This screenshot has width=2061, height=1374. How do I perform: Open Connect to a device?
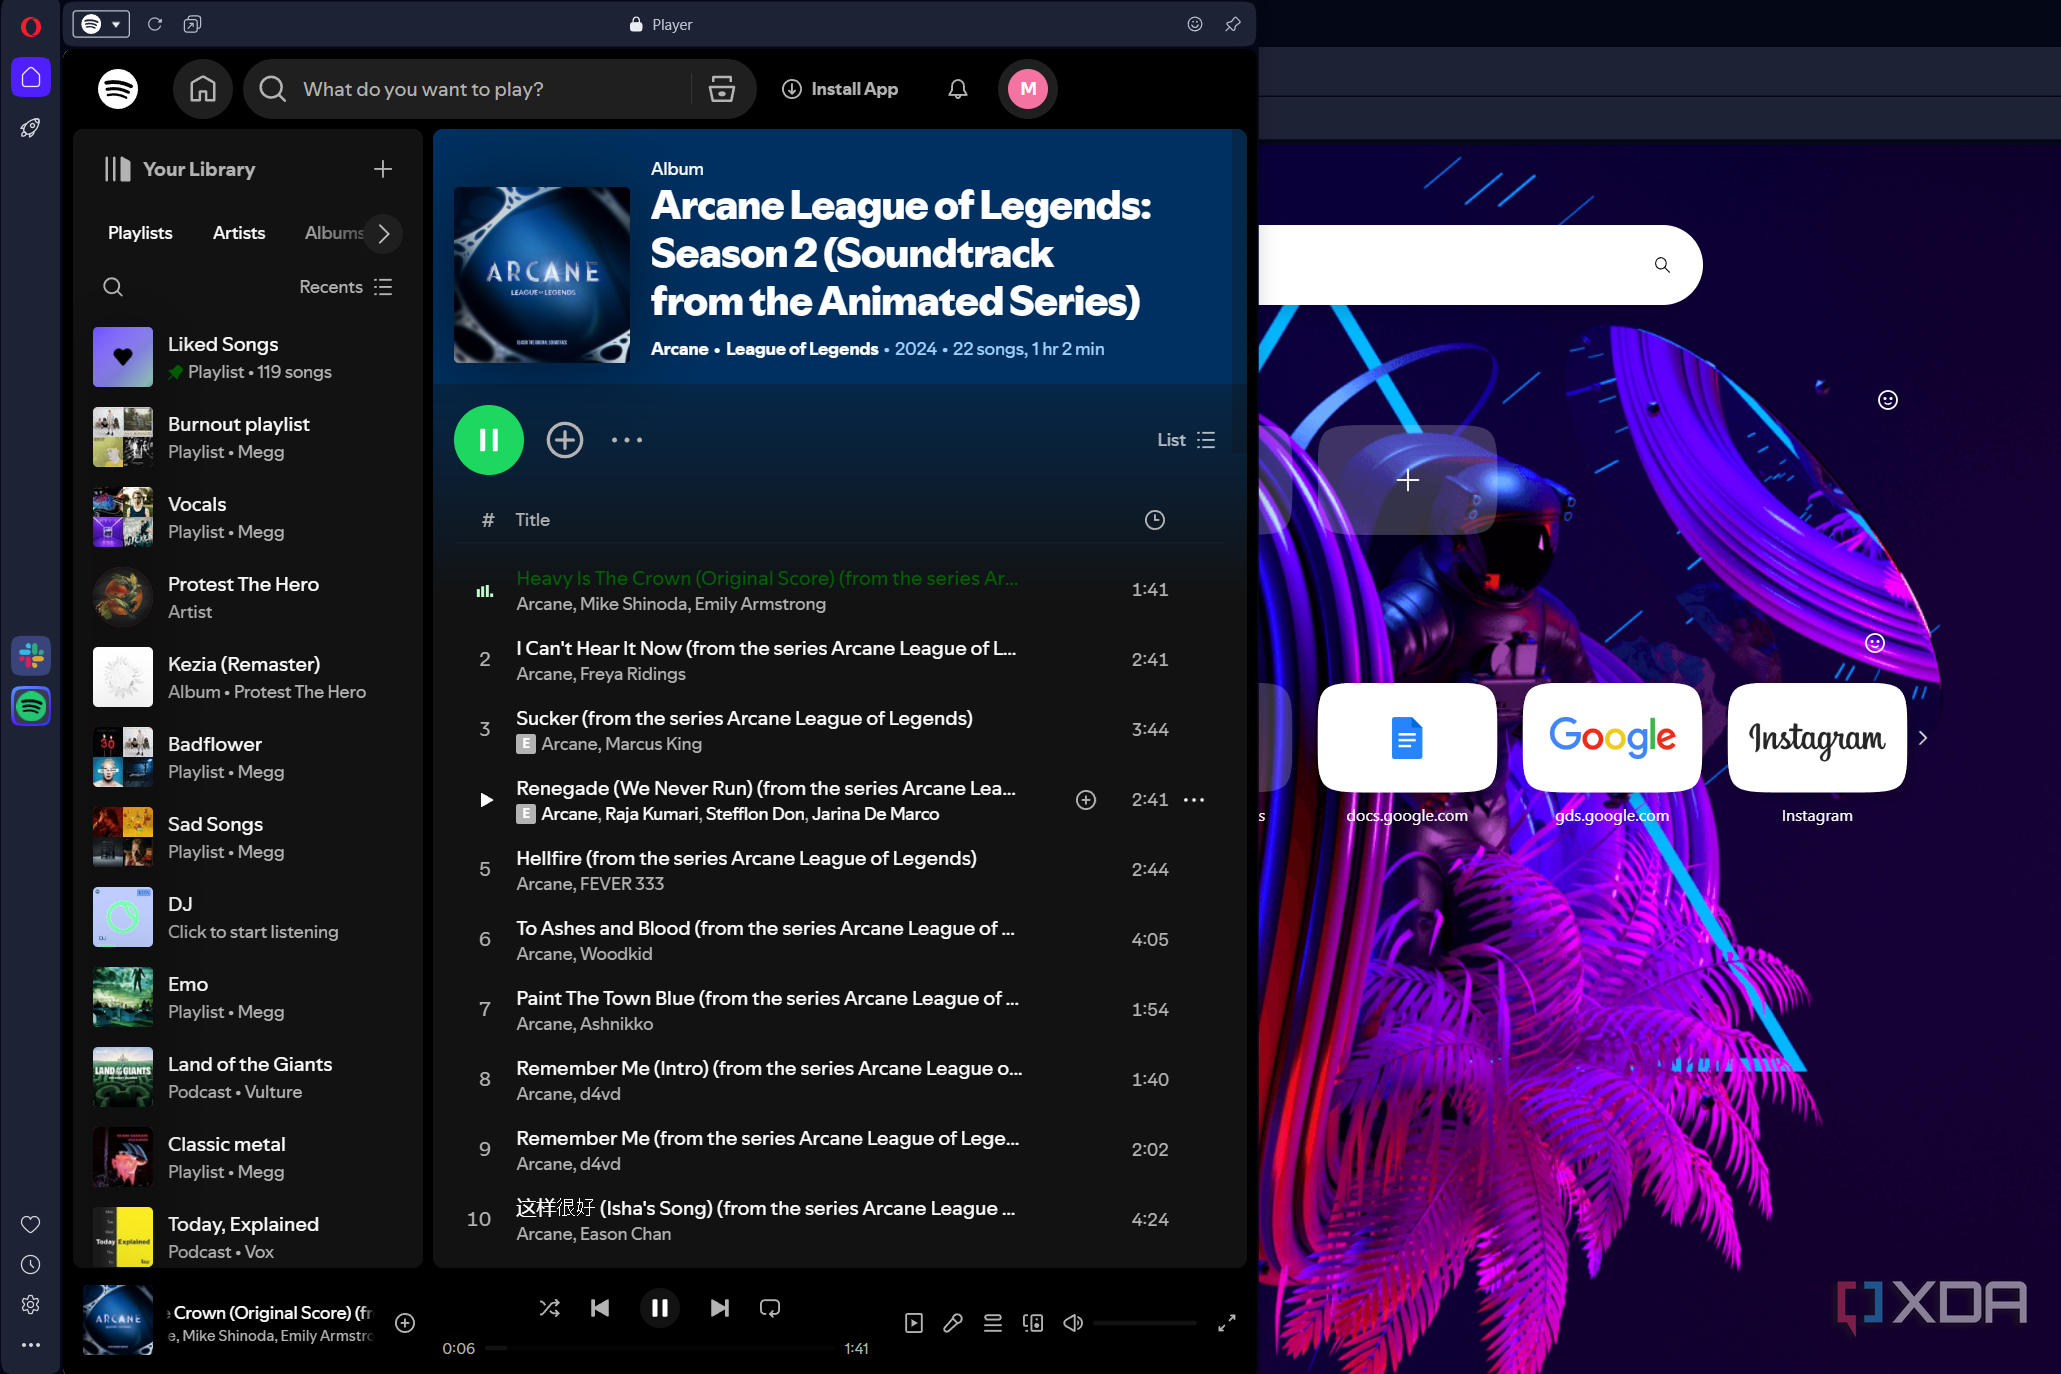click(1033, 1323)
